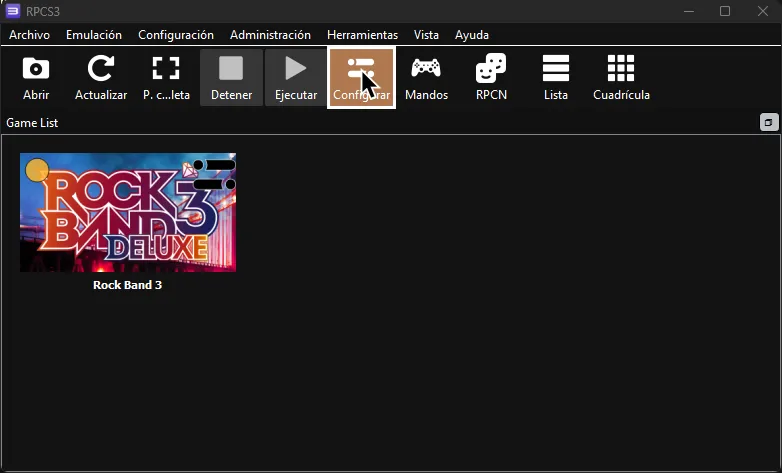Click the Game List panel title
This screenshot has height=473, width=782.
(32, 123)
